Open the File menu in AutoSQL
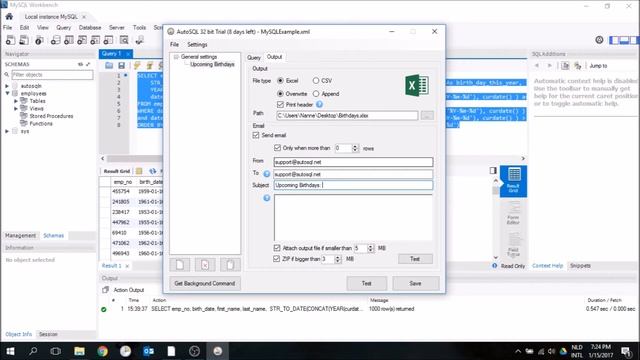This screenshot has width=640, height=360. click(x=174, y=44)
